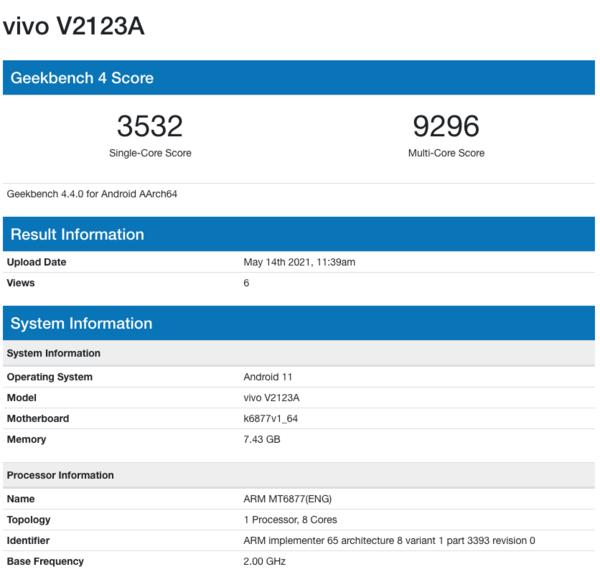Screen dimensions: 600x582
Task: Select the motherboard value k6877v1_64
Action: 271,419
